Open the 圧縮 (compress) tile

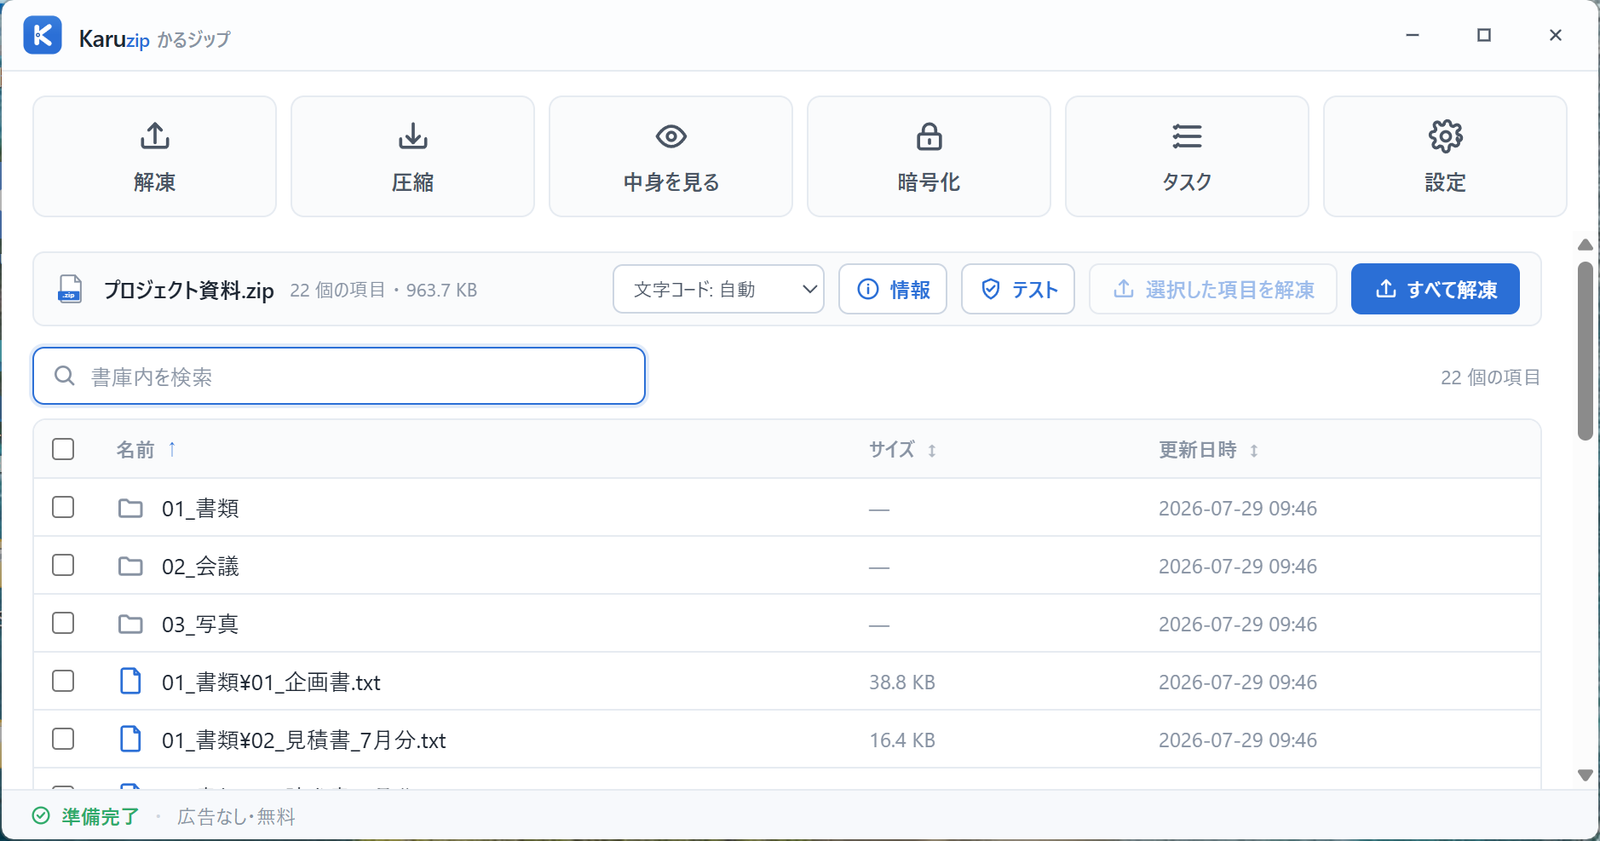click(413, 156)
